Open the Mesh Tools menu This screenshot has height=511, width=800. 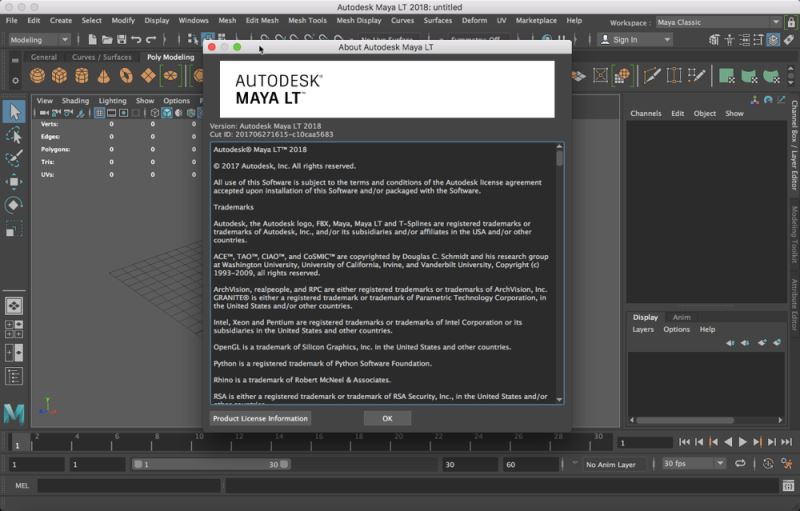coord(307,20)
